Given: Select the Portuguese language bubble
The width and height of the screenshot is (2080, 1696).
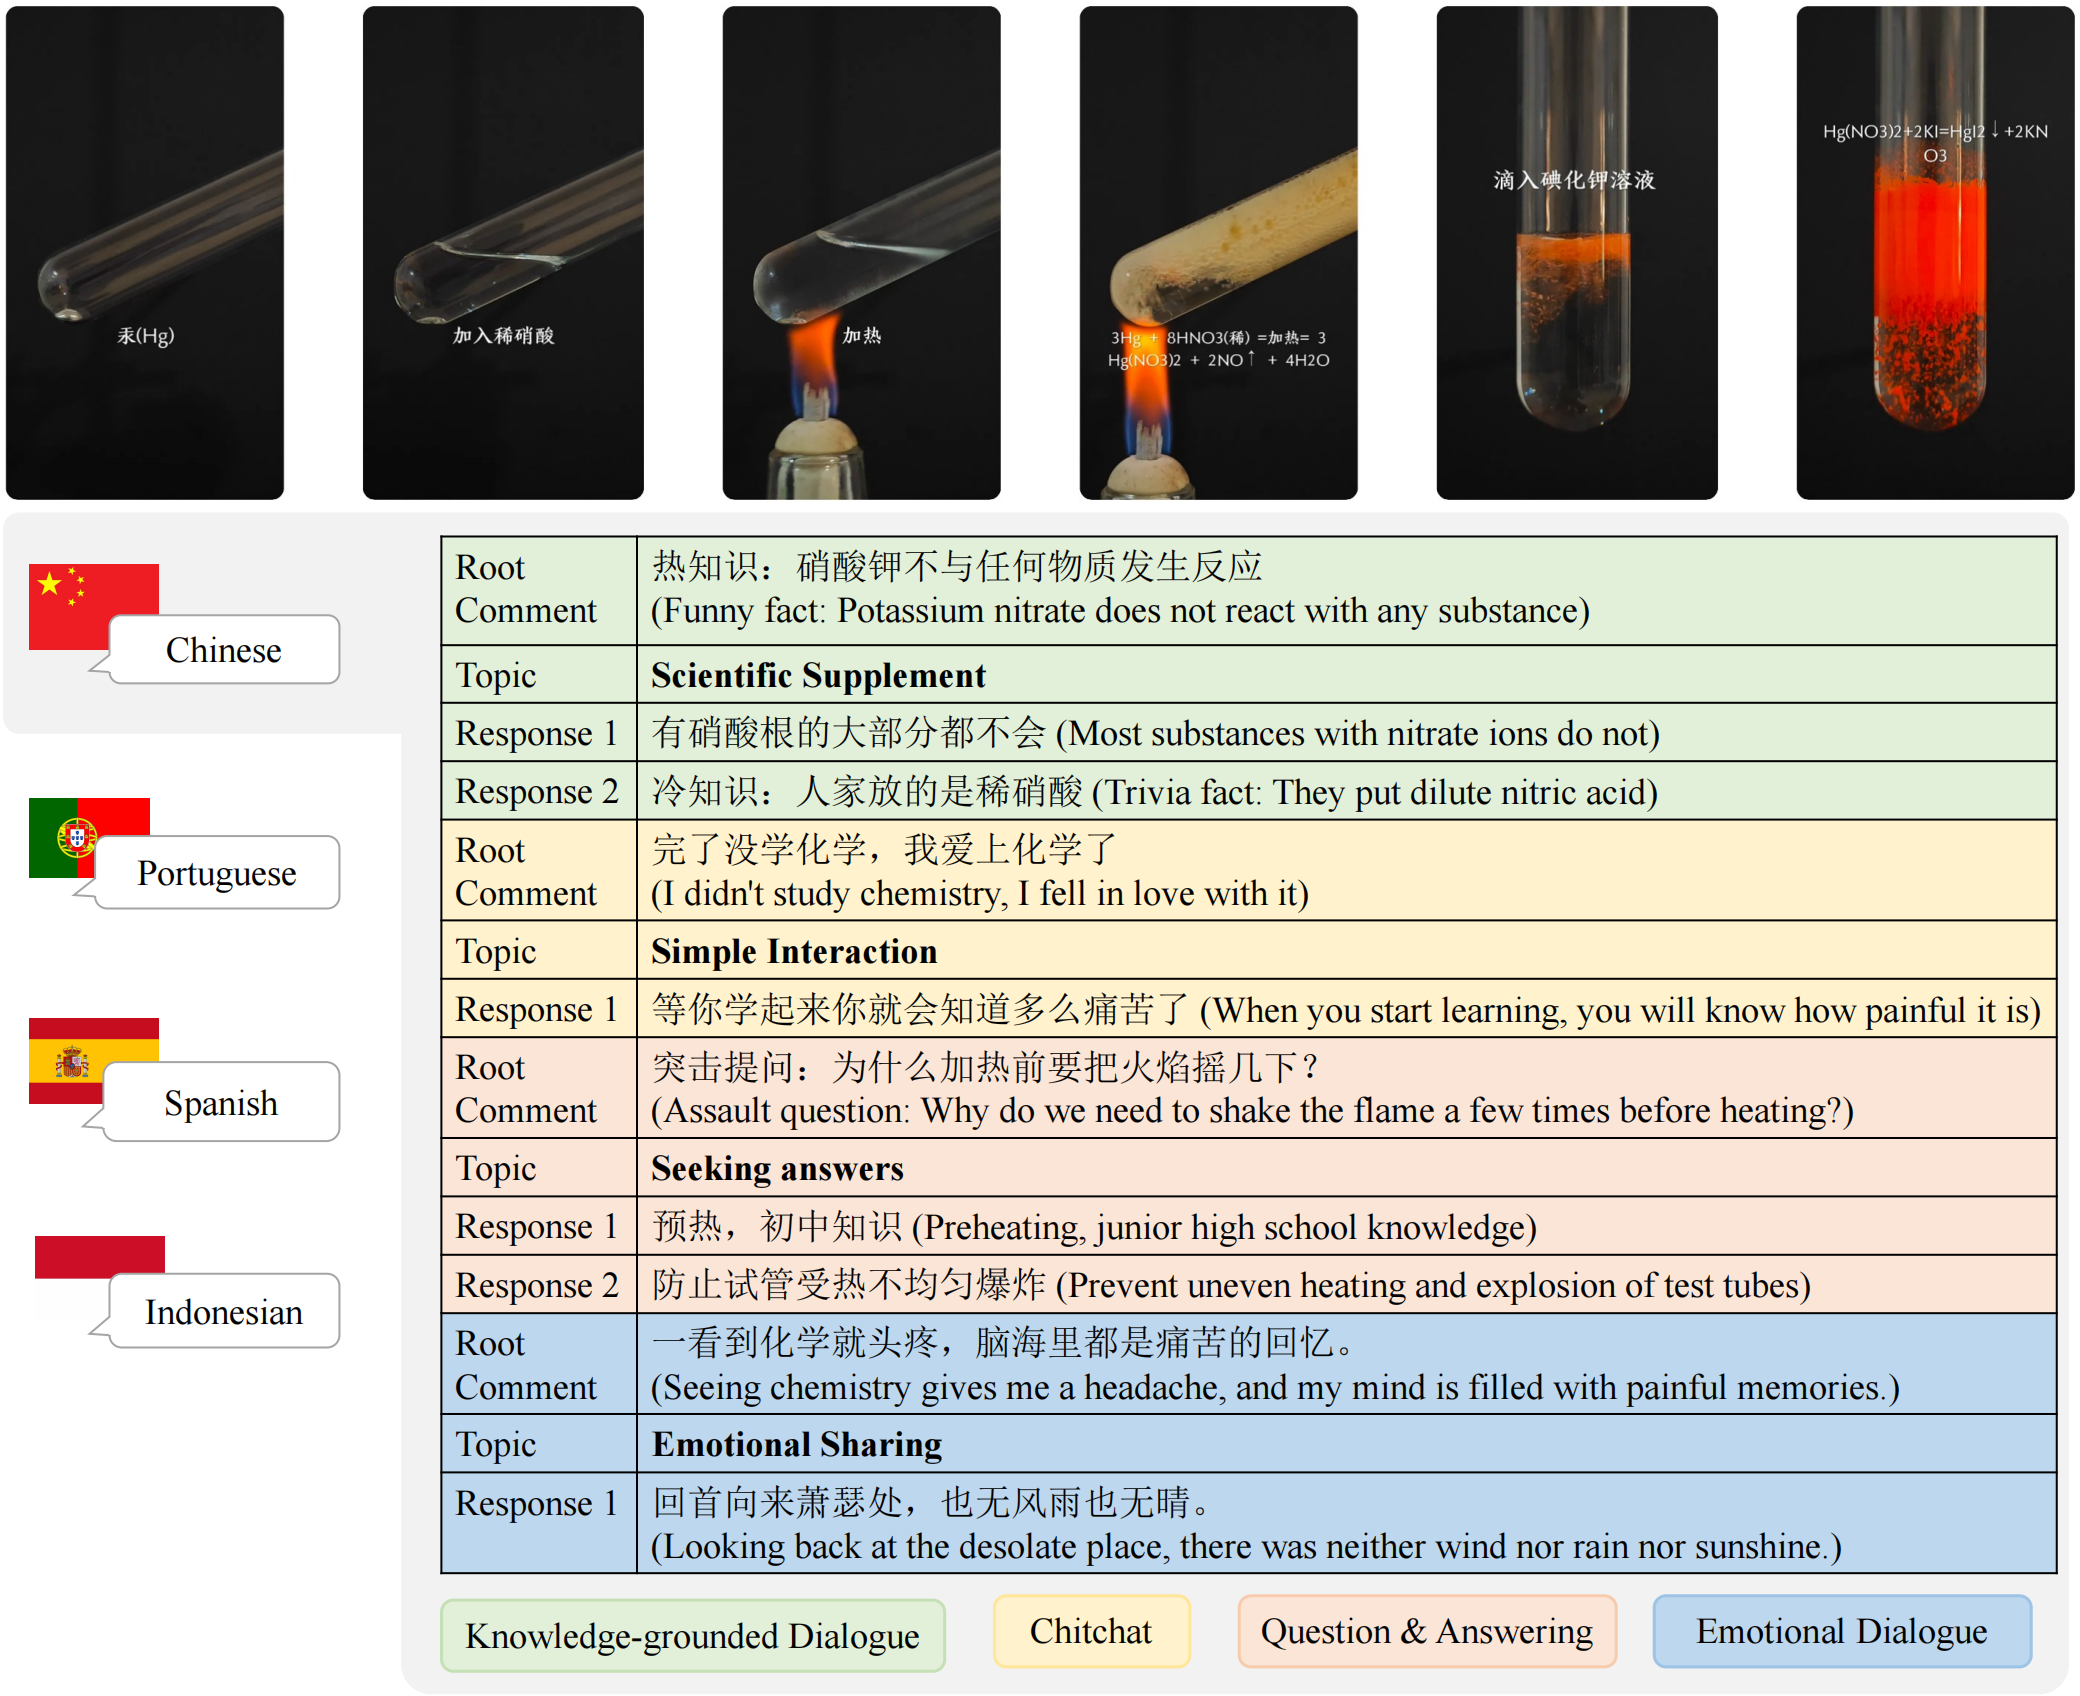Looking at the screenshot, I should [217, 873].
